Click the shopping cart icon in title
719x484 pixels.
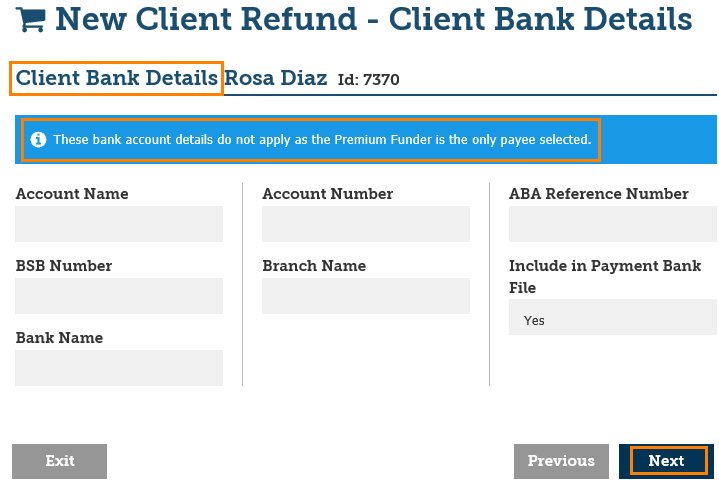[x=31, y=19]
